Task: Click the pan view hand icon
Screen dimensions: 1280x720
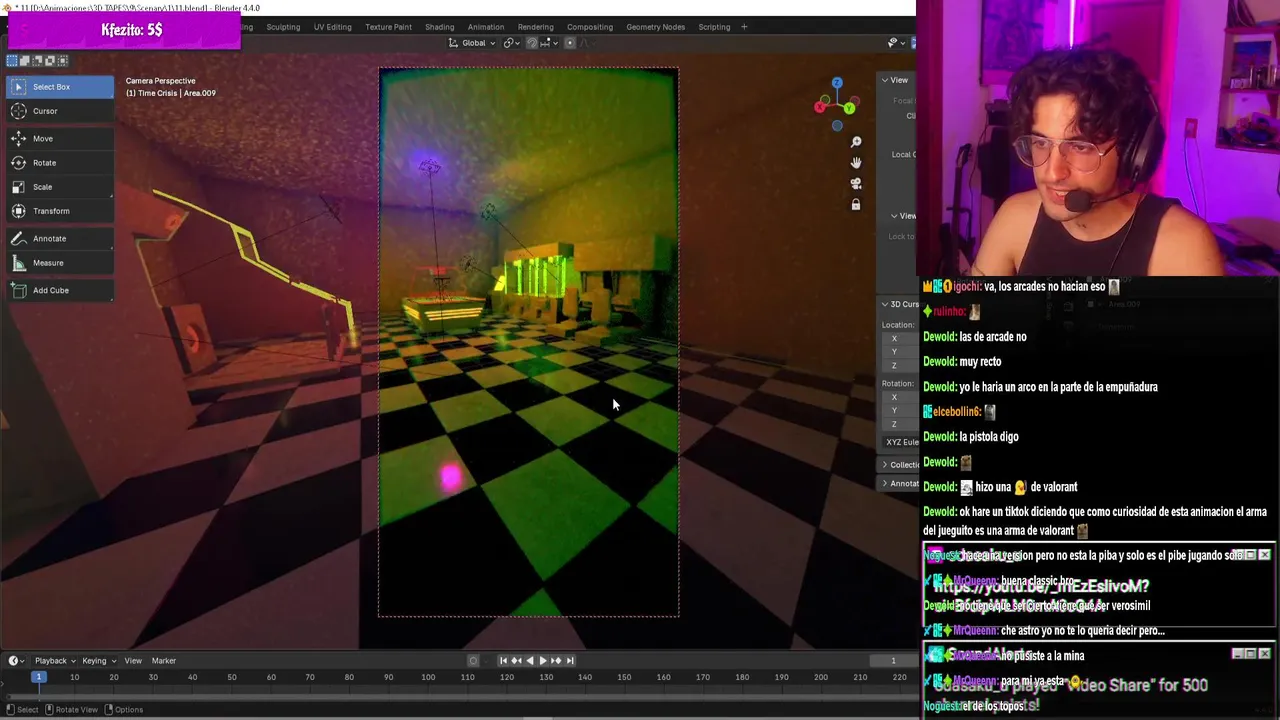Action: point(856,163)
